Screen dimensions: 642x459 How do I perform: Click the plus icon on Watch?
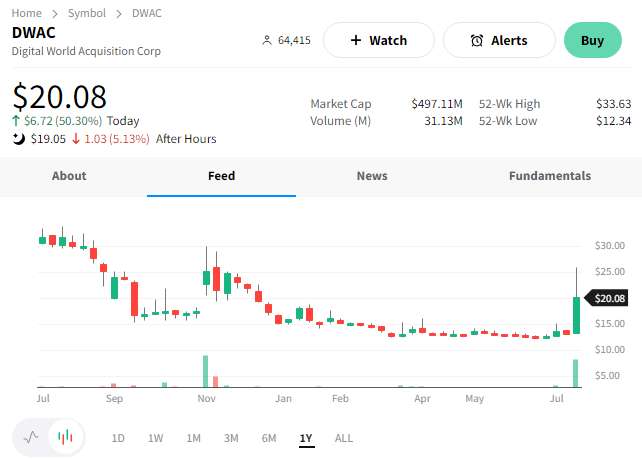coord(356,41)
